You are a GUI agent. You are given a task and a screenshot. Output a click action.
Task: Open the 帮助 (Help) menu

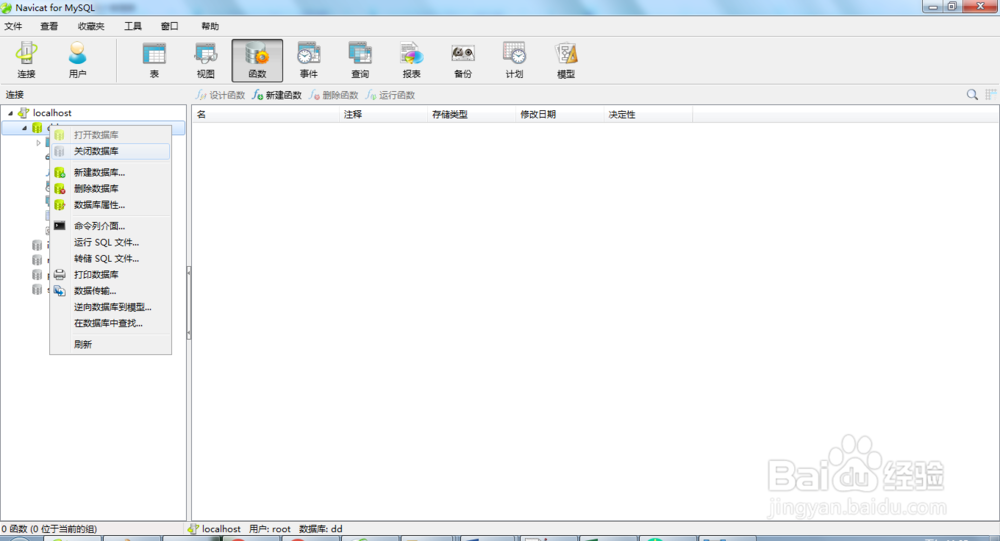point(210,26)
